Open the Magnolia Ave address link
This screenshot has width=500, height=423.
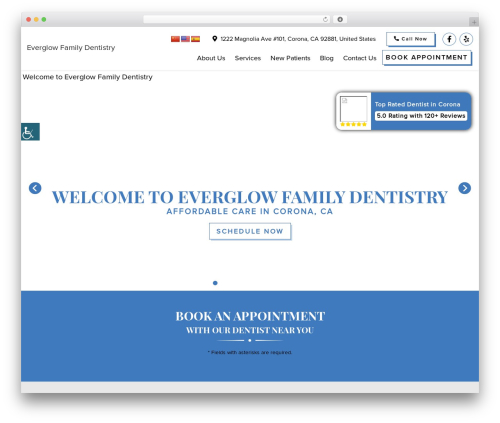(x=298, y=39)
